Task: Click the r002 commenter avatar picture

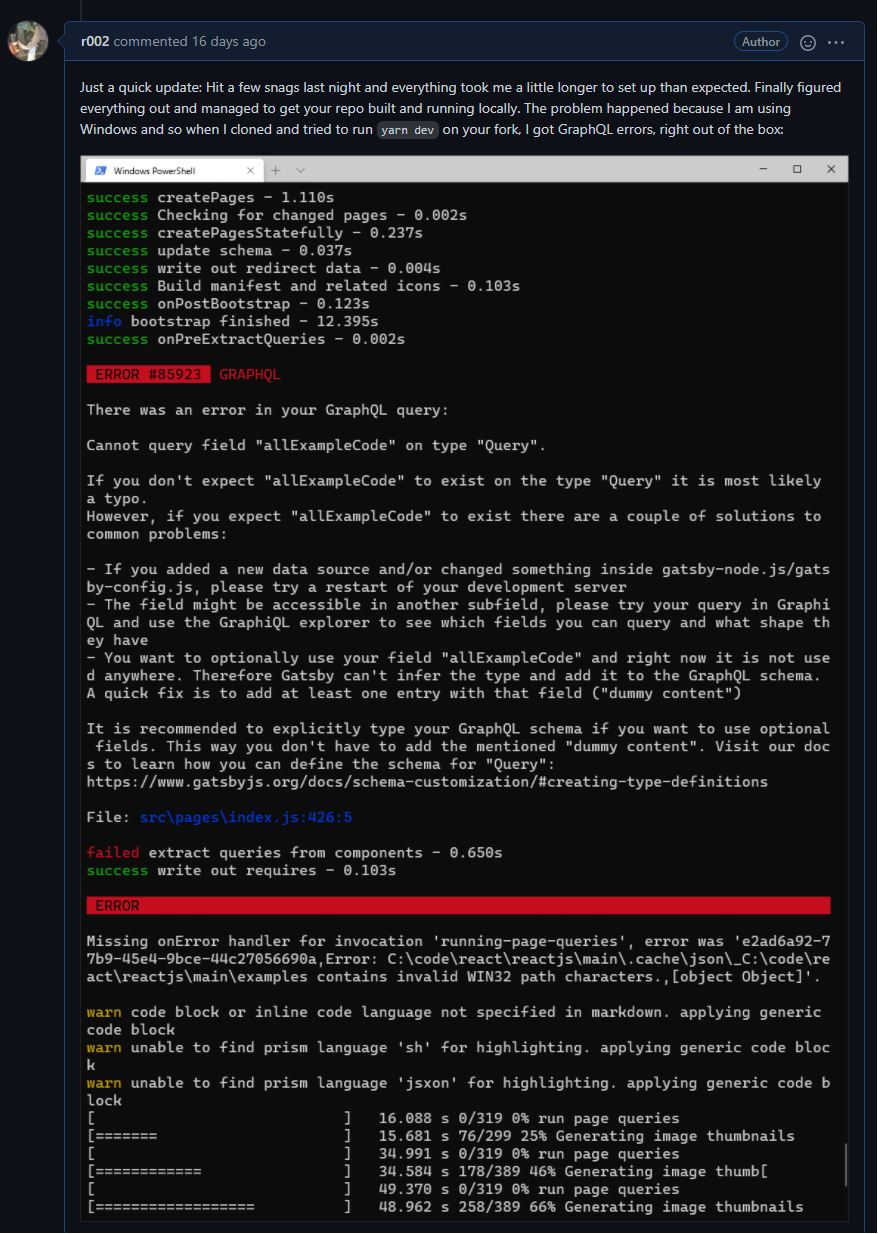Action: (27, 40)
